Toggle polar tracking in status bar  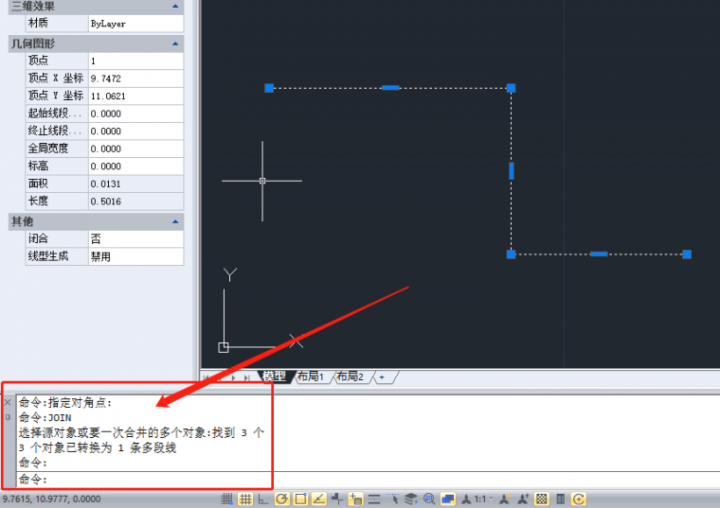click(282, 499)
